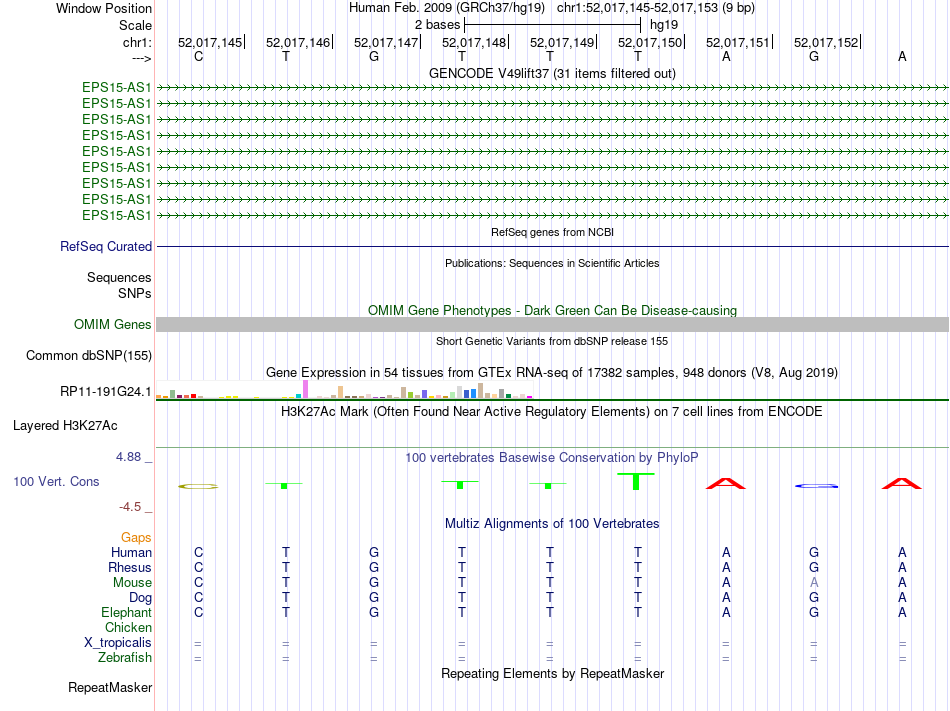Click the Elephant species label
This screenshot has width=950, height=711.
[126, 612]
